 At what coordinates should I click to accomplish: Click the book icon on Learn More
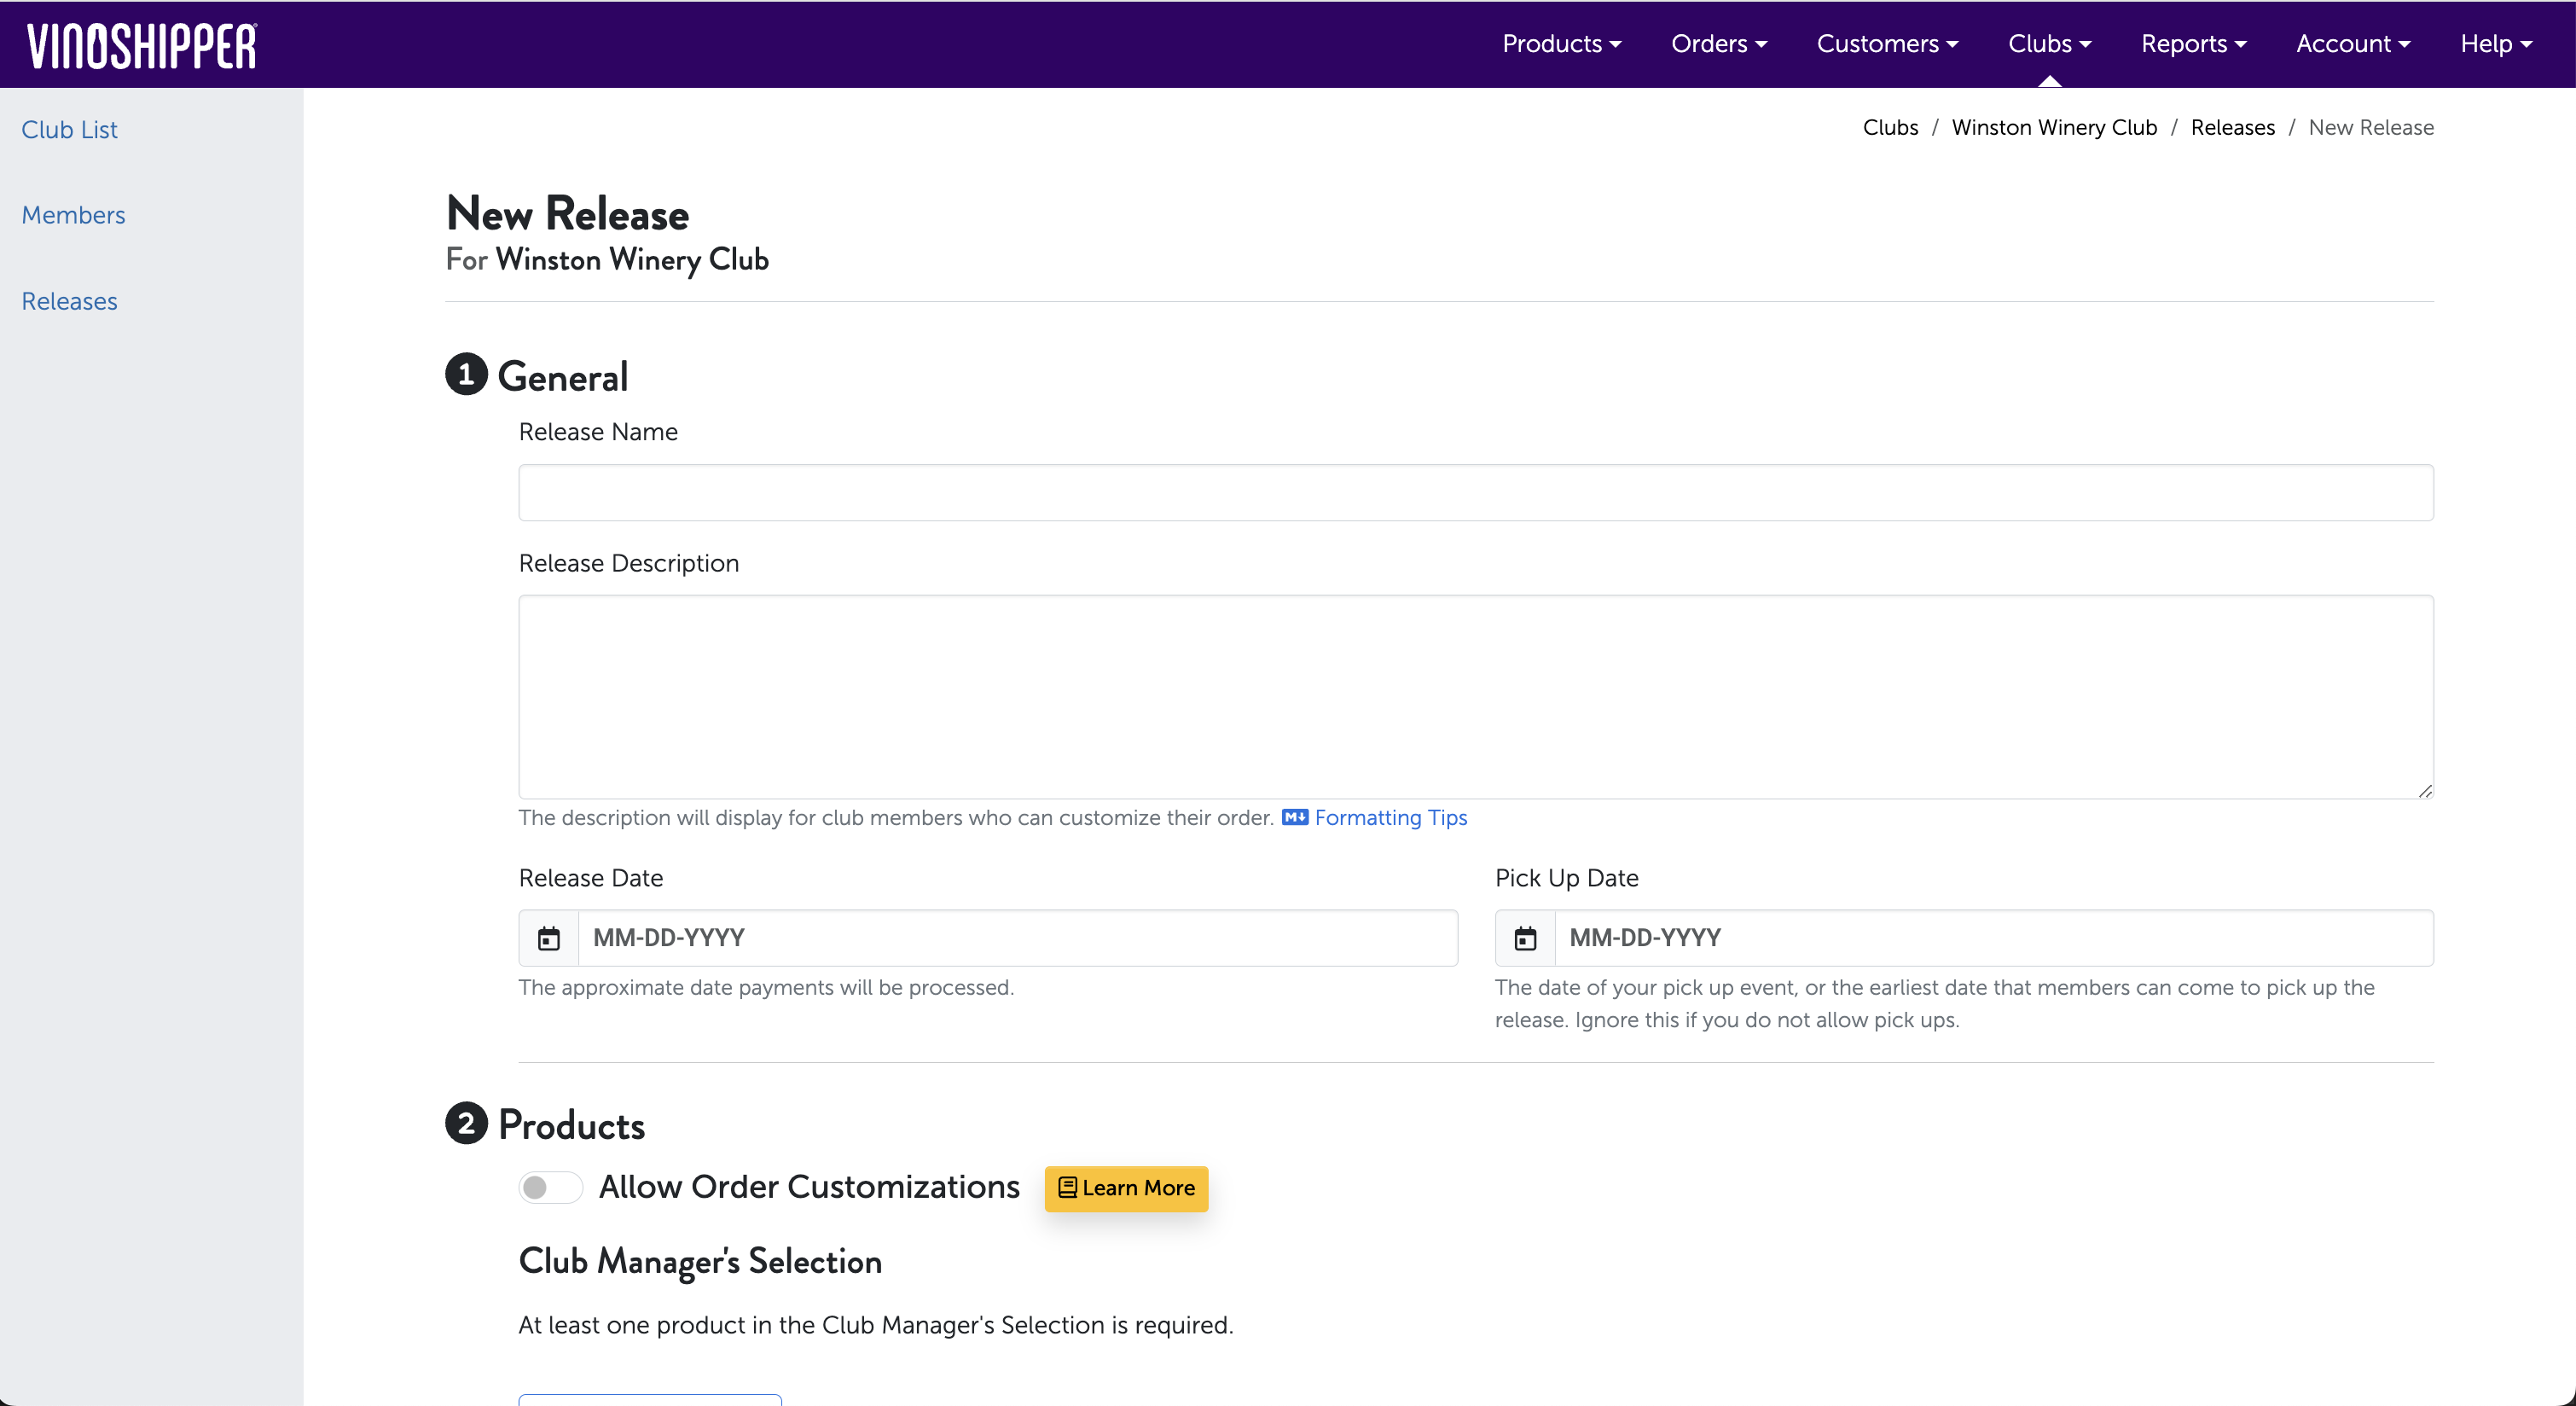point(1067,1187)
